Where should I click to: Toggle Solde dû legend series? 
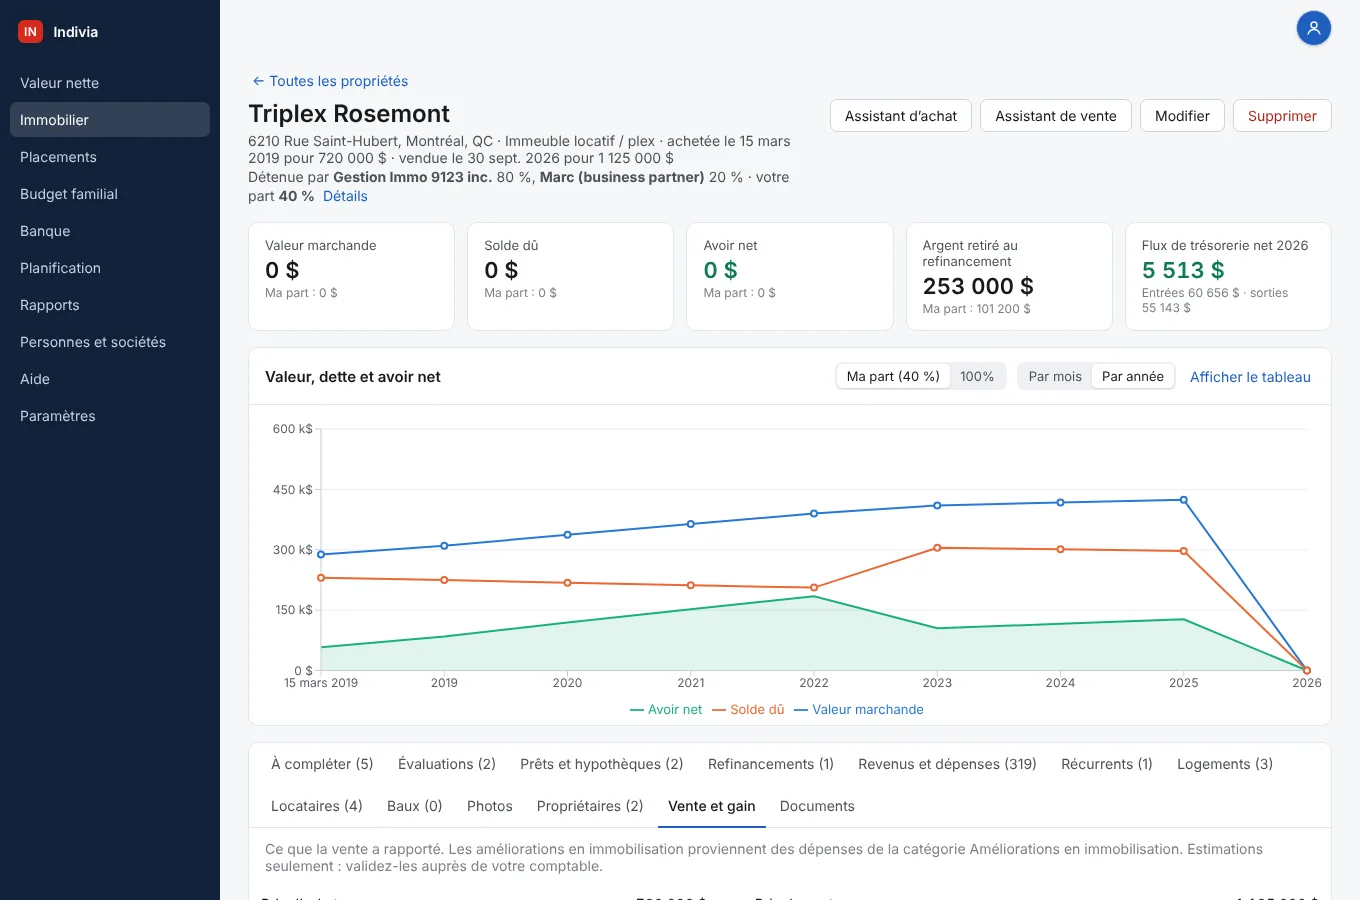(748, 710)
